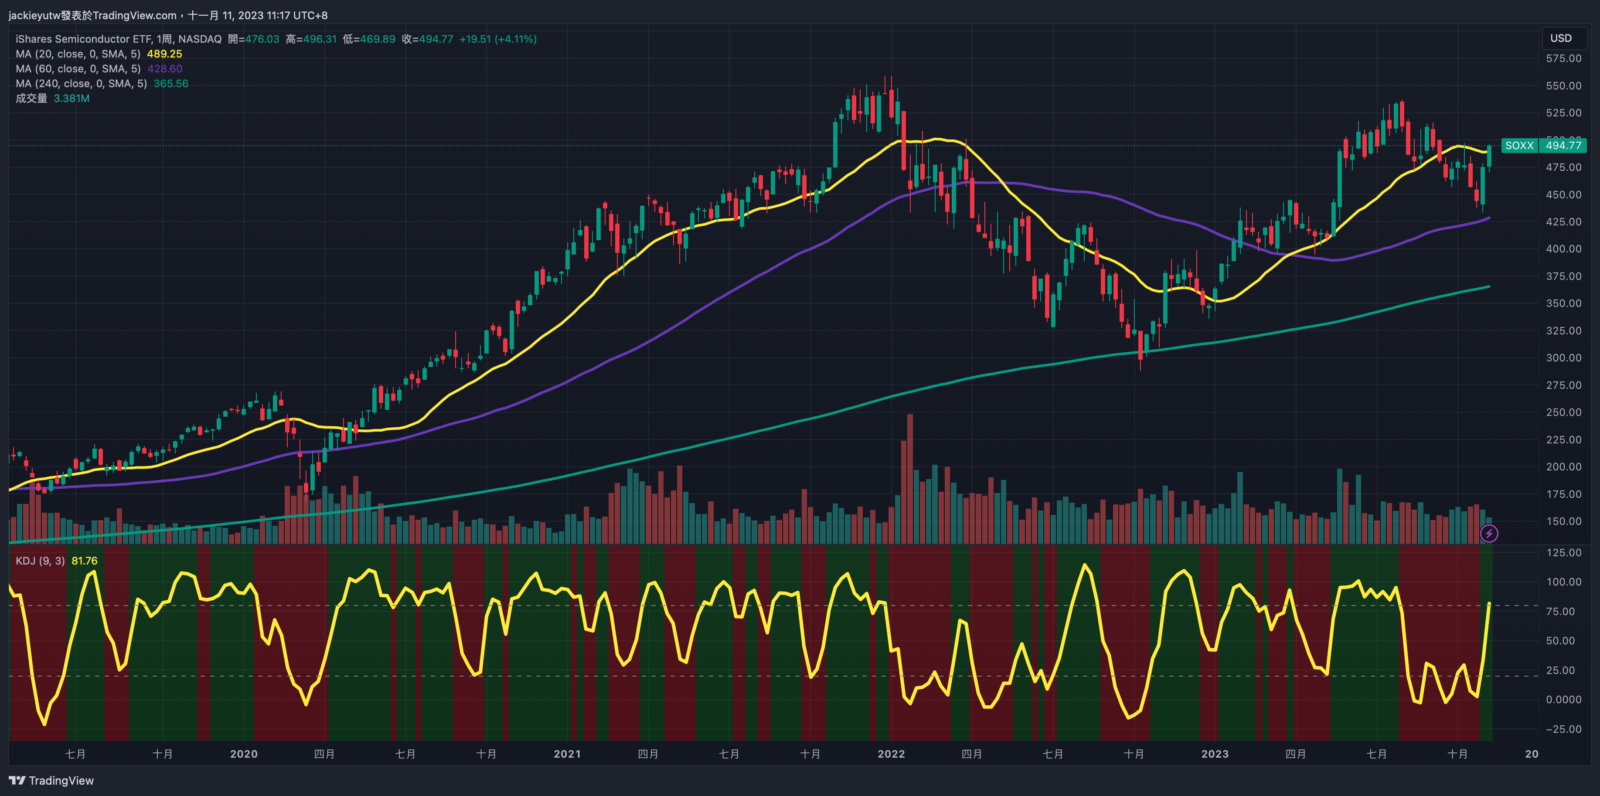Click the 2023 label on time axis
This screenshot has width=1600, height=796.
1214,754
